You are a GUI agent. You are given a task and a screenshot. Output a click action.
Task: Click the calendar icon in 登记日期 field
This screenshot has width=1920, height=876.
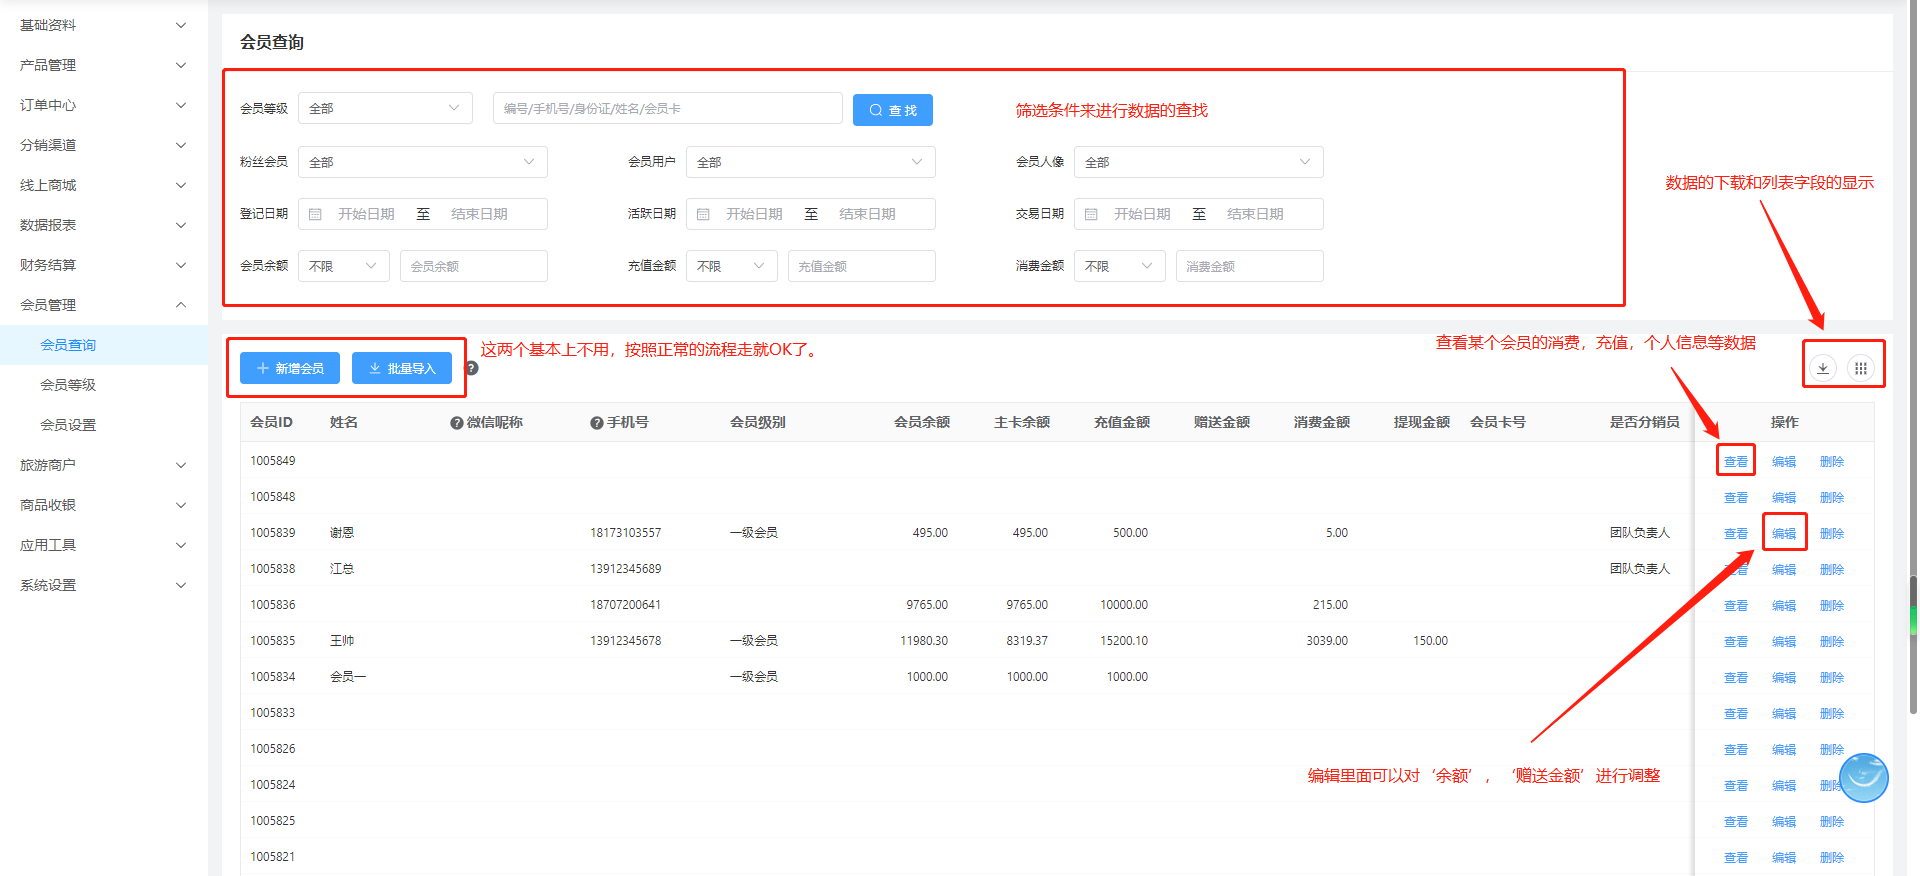click(315, 214)
